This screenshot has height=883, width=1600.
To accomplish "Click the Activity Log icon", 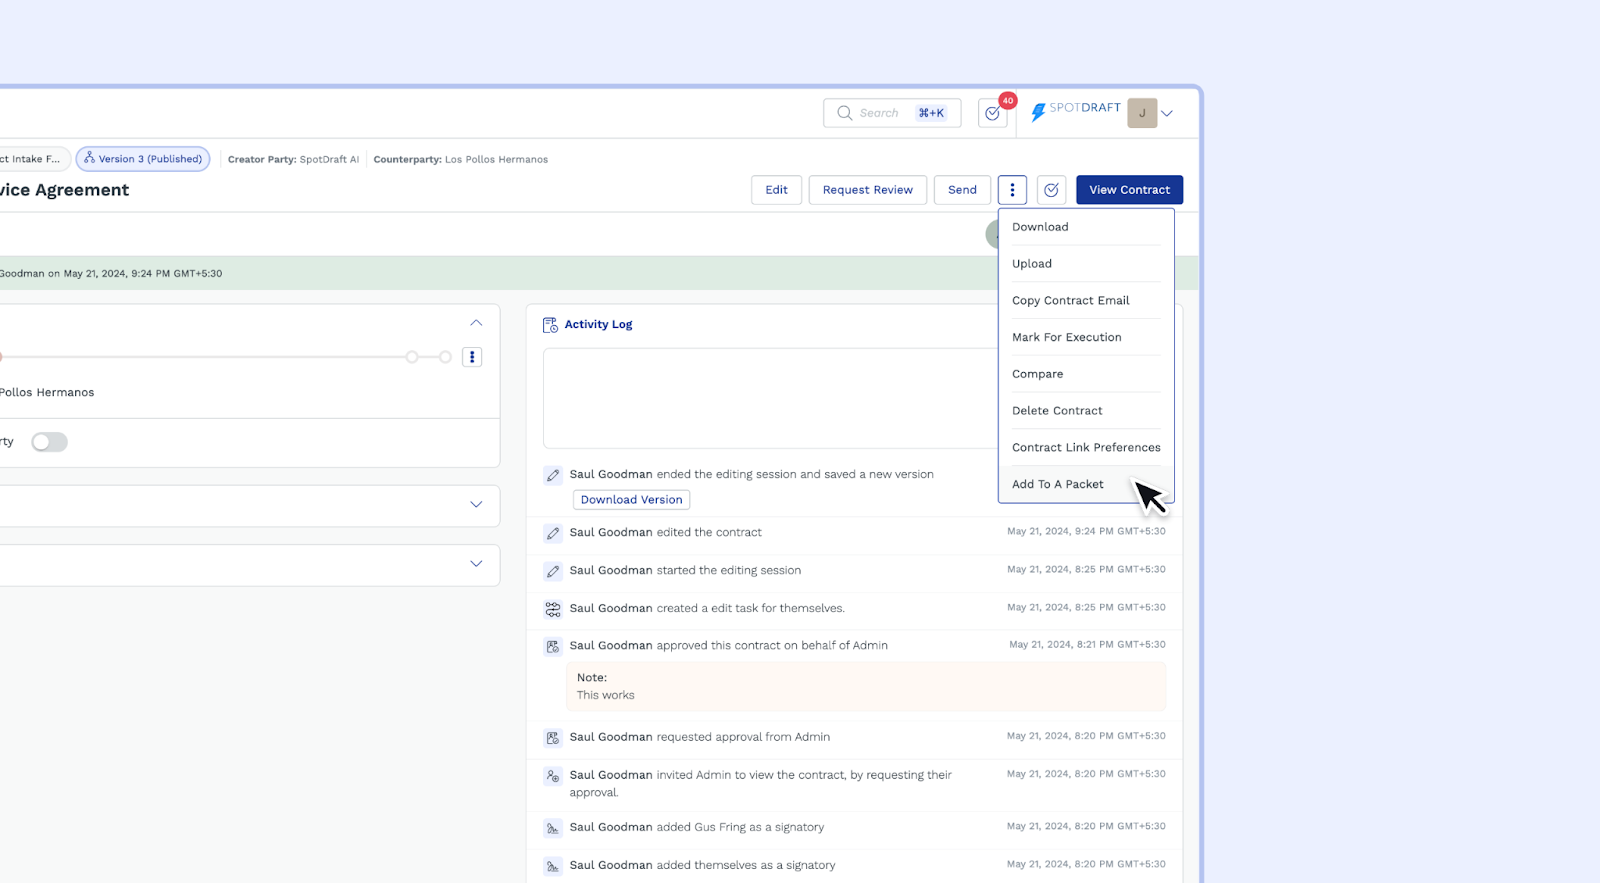I will (x=550, y=325).
